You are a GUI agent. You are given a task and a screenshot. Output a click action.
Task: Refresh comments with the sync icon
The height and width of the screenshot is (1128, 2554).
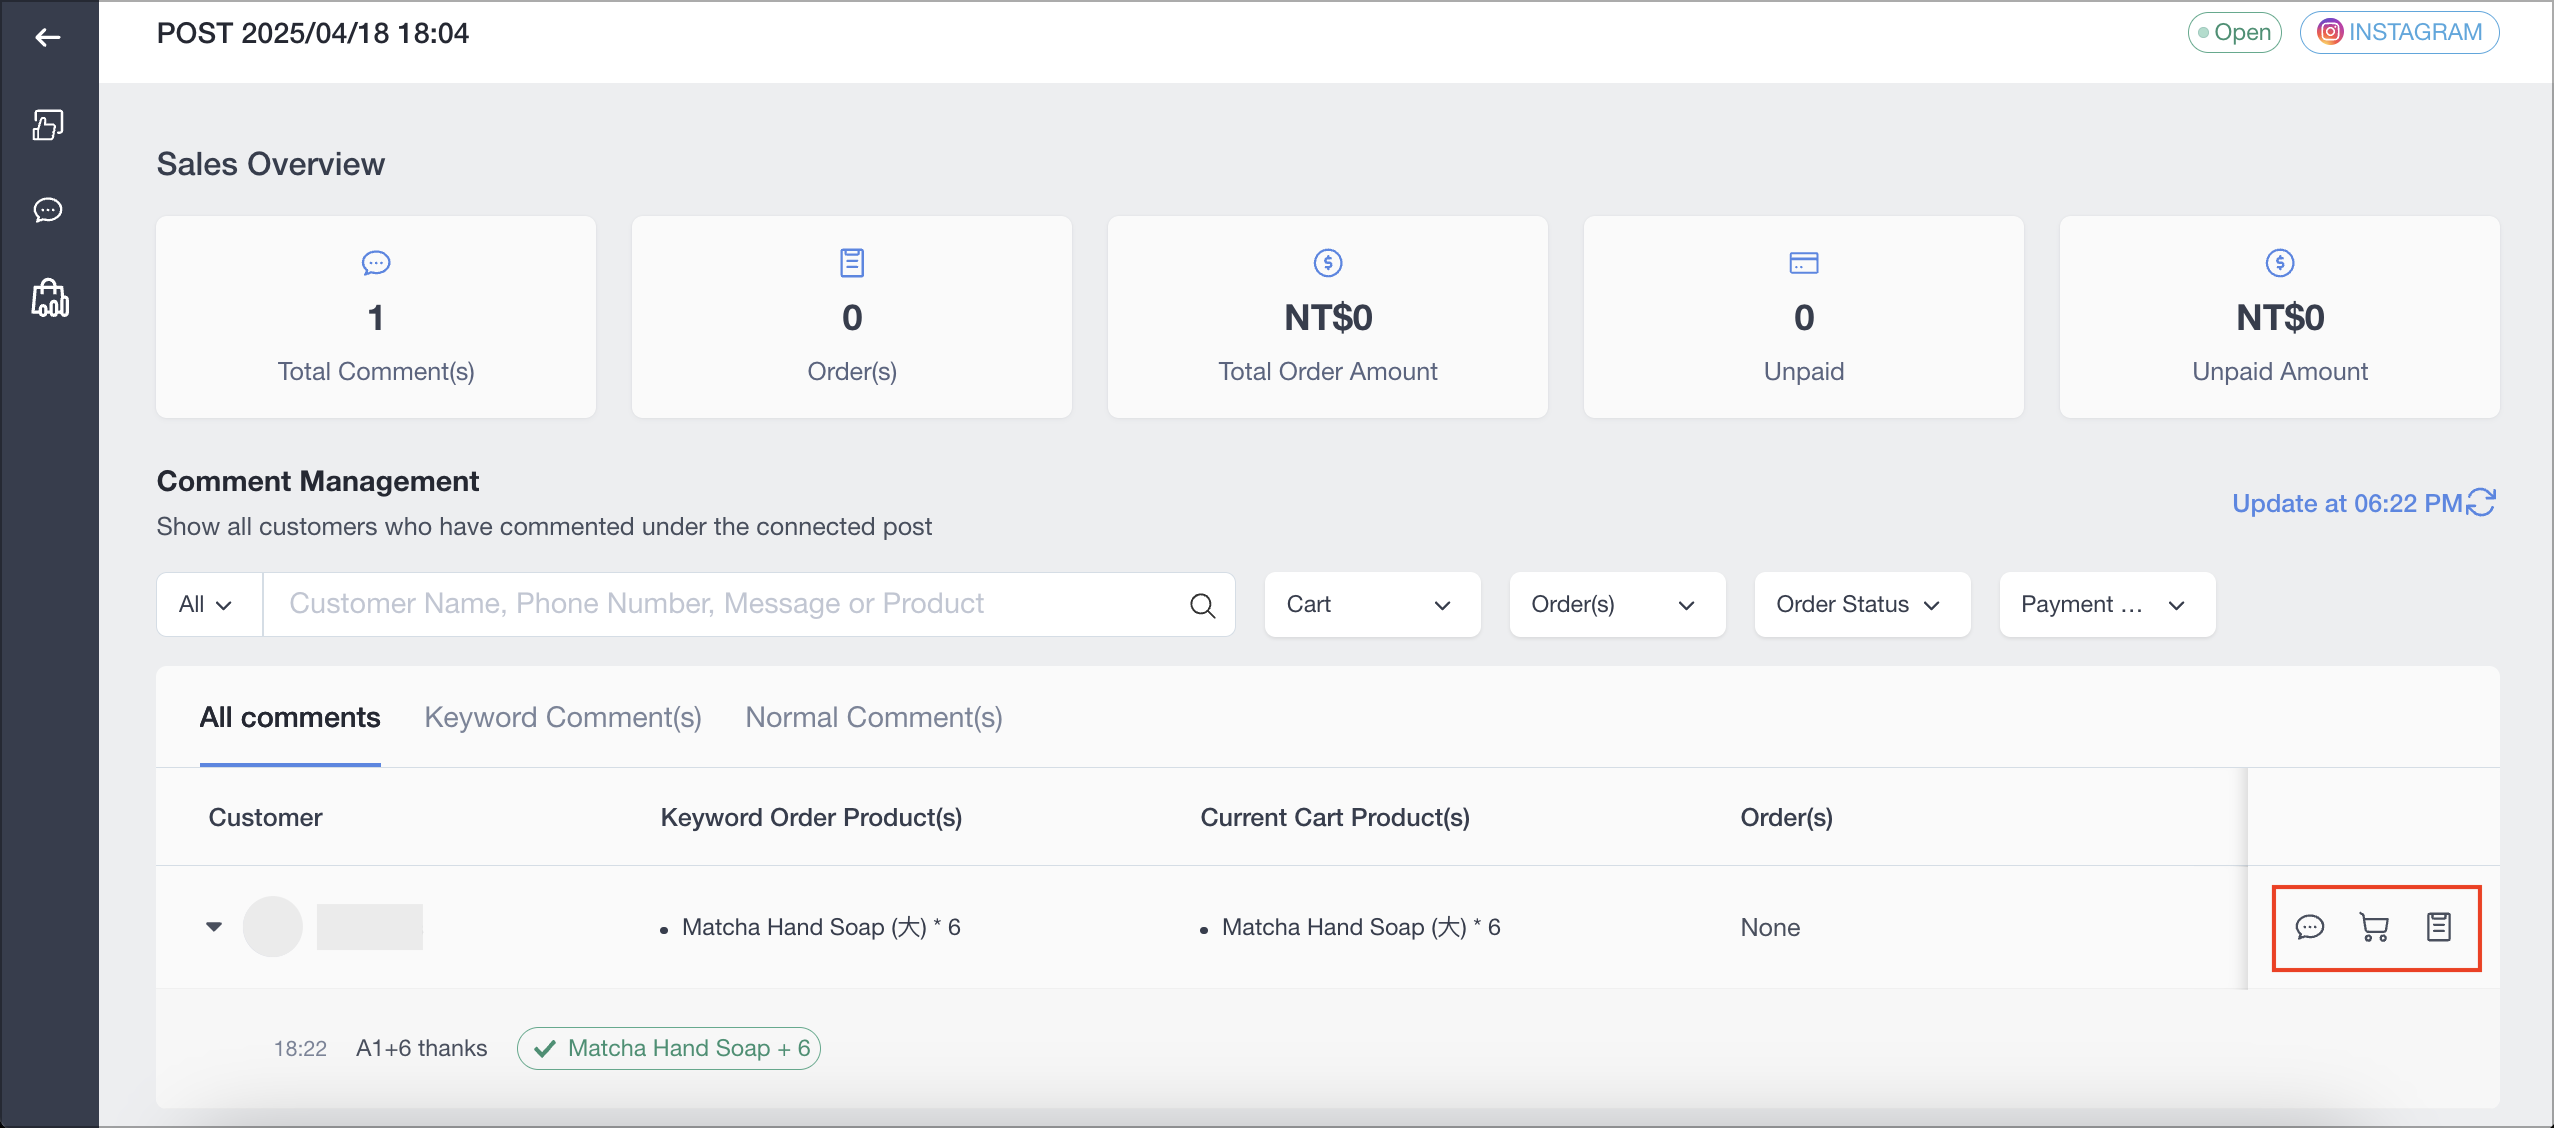tap(2481, 502)
